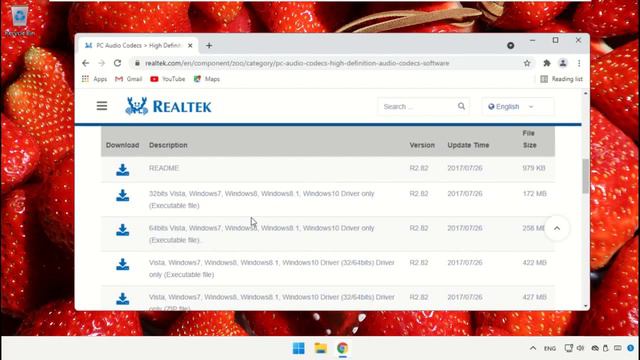Image resolution: width=640 pixels, height=360 pixels.
Task: Show hidden system tray icons
Action: click(x=533, y=348)
